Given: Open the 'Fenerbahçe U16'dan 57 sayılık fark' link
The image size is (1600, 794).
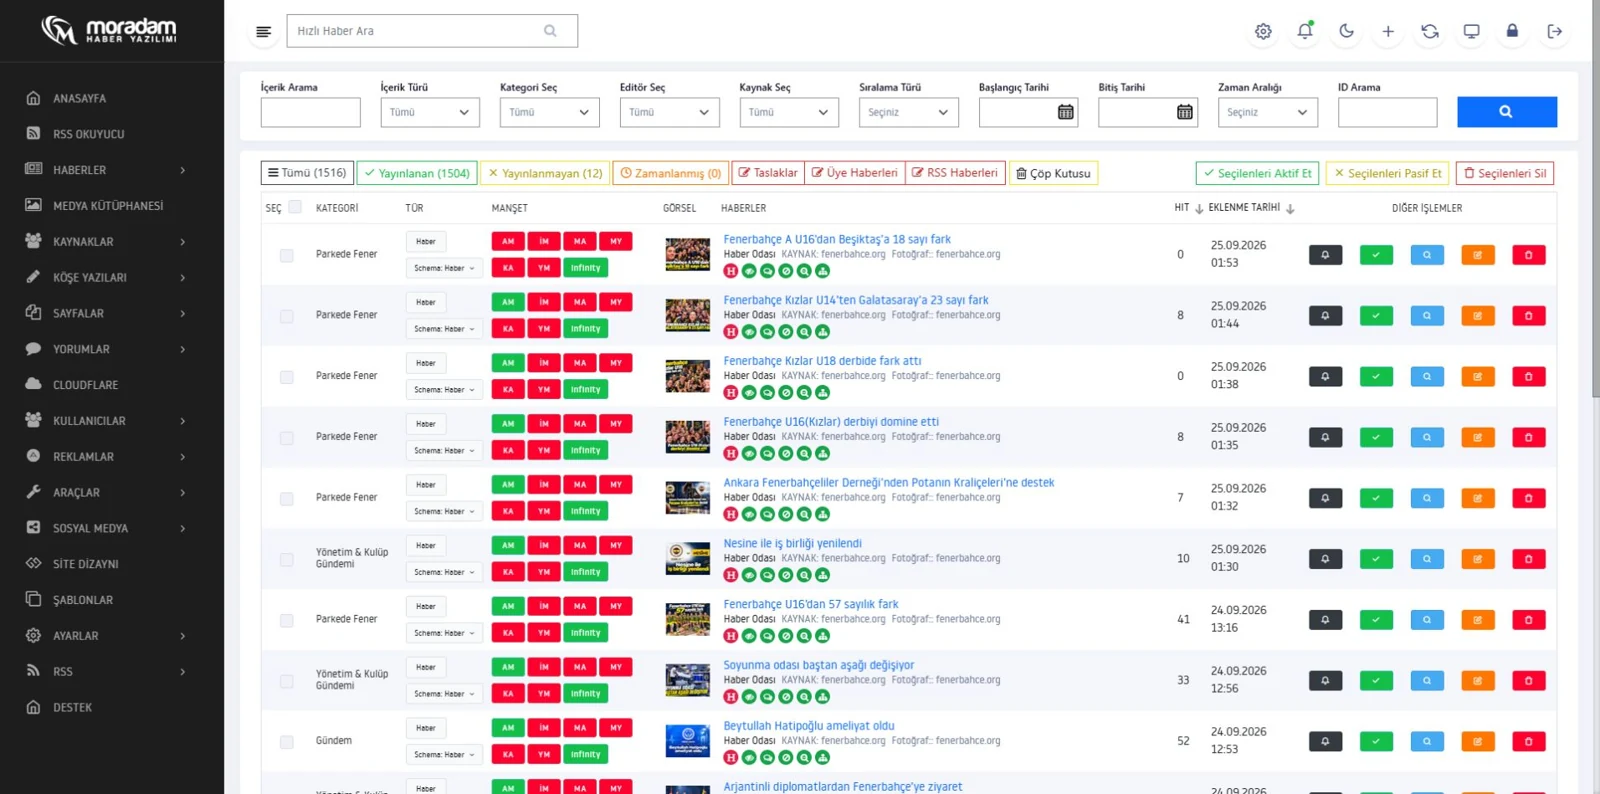Looking at the screenshot, I should (811, 604).
